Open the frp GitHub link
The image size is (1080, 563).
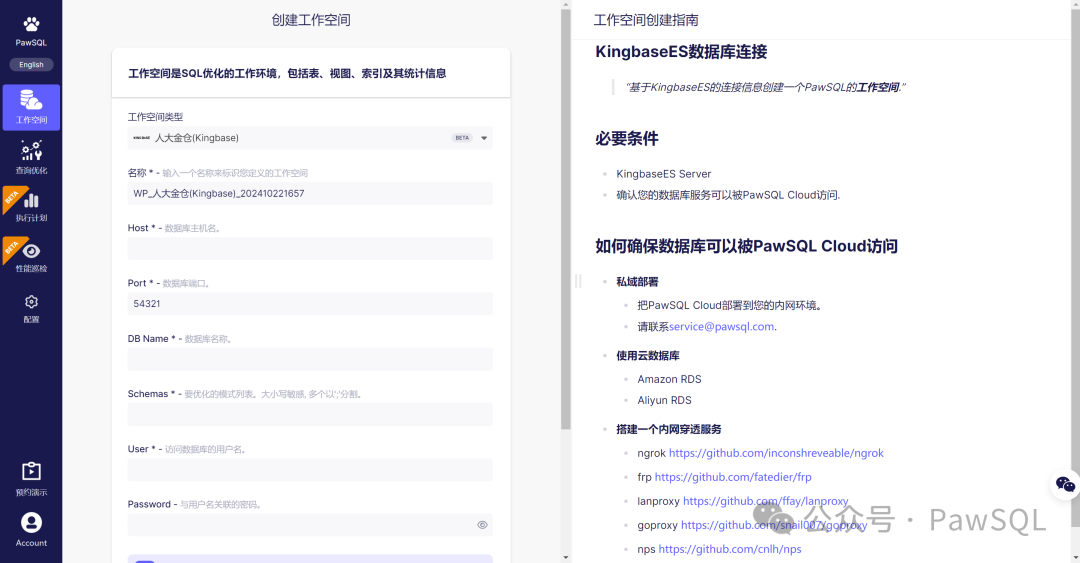pos(733,477)
